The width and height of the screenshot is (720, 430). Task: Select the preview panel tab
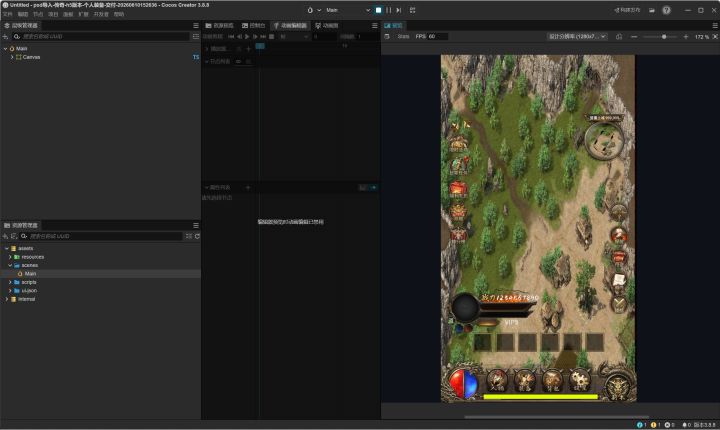(x=394, y=25)
